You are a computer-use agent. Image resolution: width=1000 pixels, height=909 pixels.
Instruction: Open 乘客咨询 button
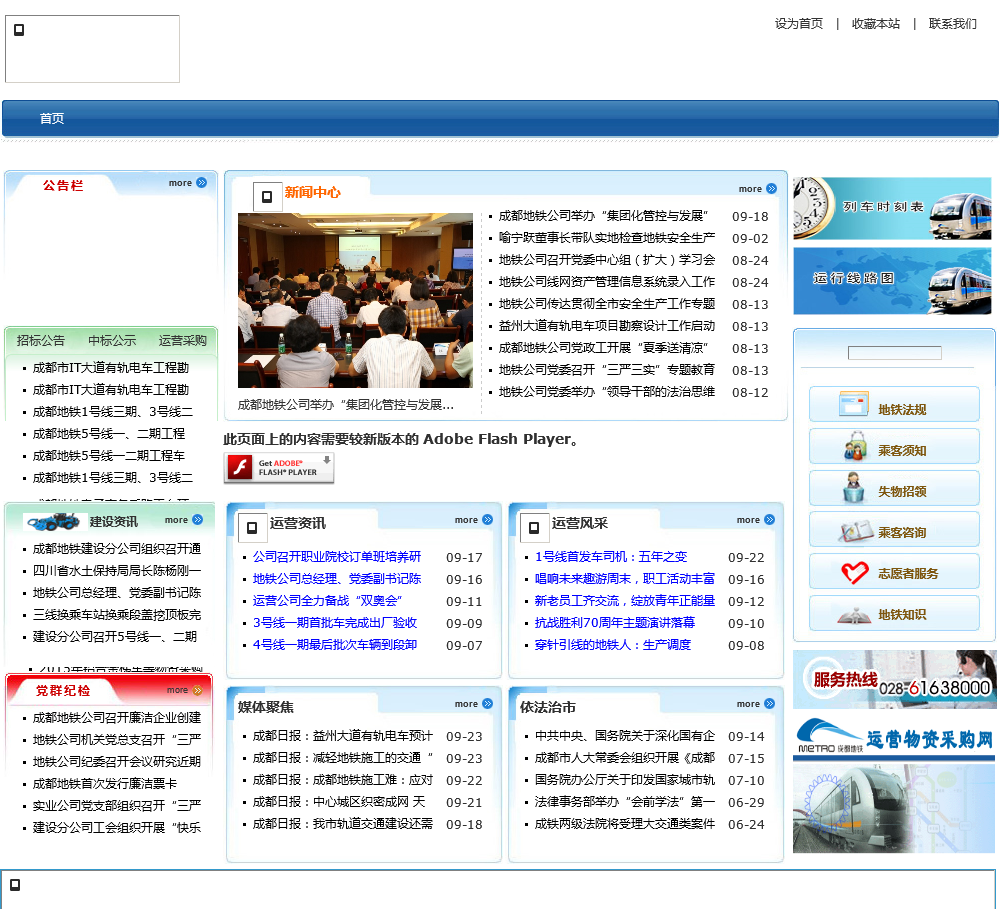click(894, 529)
